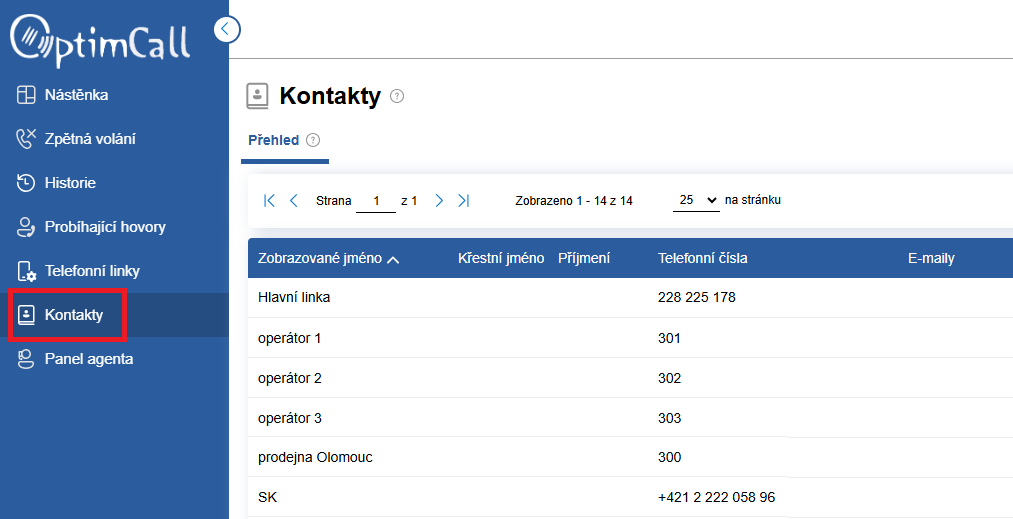Click the Telefonní čísla column header
This screenshot has height=519, width=1013.
(702, 259)
